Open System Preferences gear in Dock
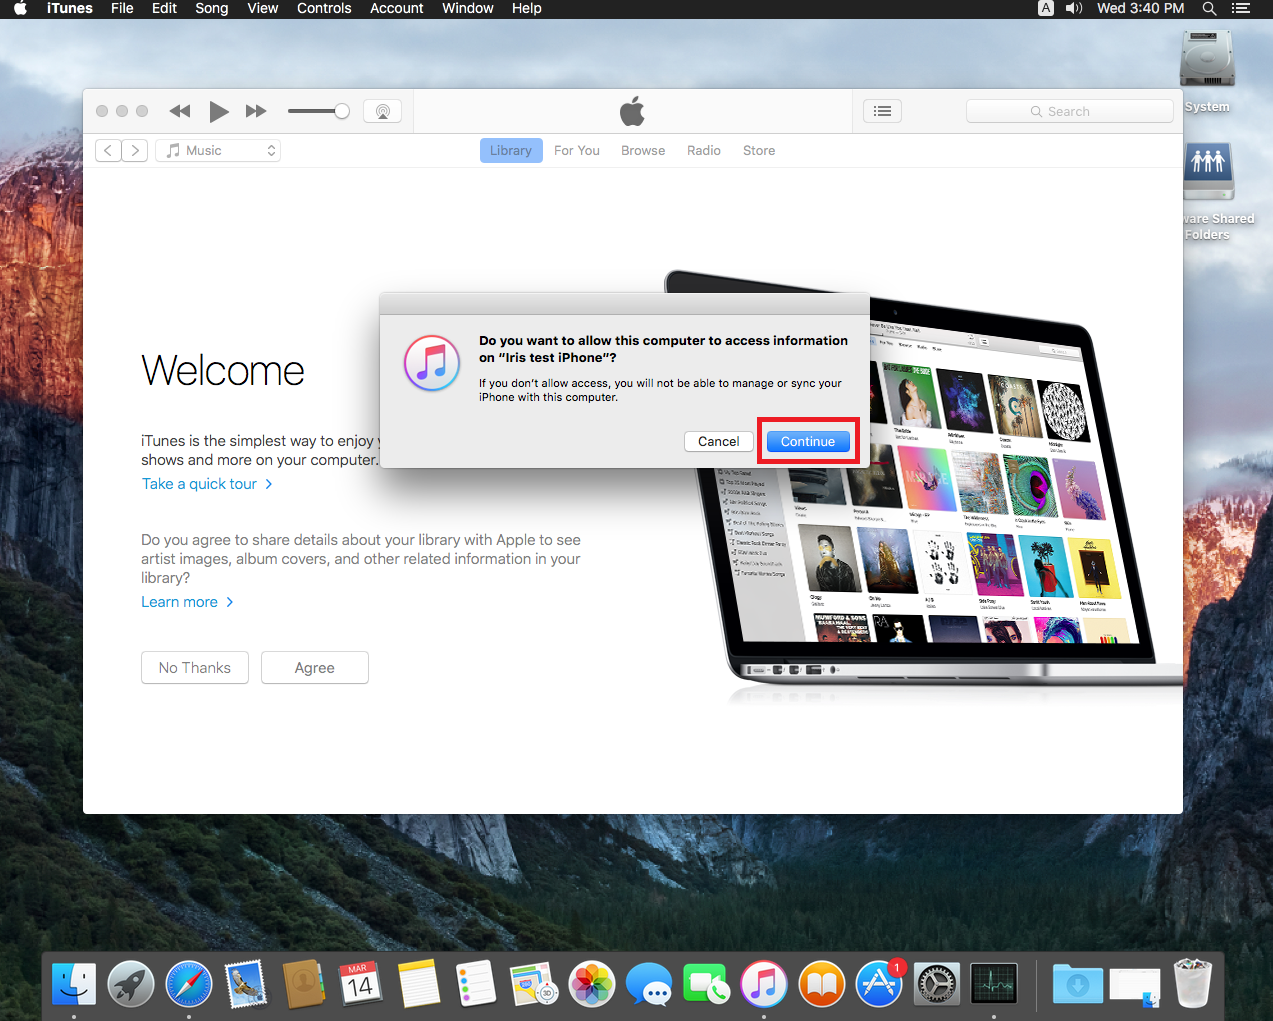Screen dimensions: 1273x1021 (937, 984)
